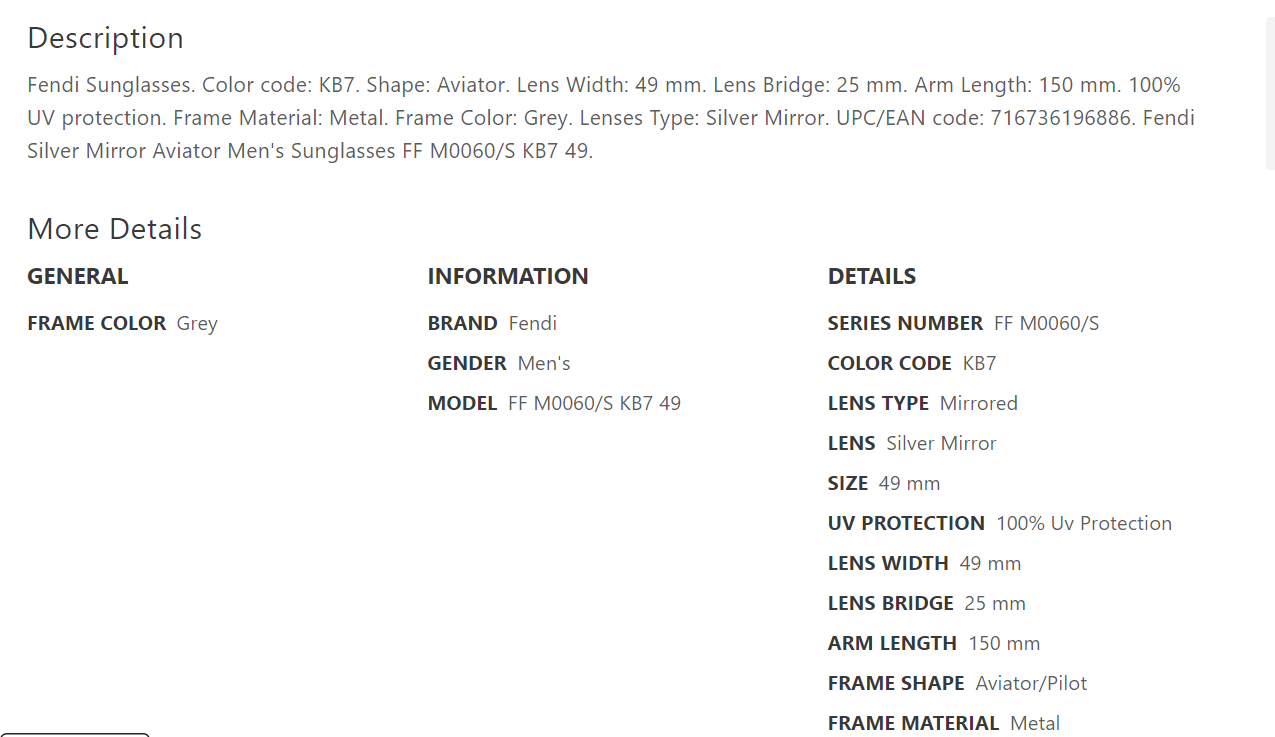Click the LENS TYPE value Mirrored

pyautogui.click(x=979, y=403)
